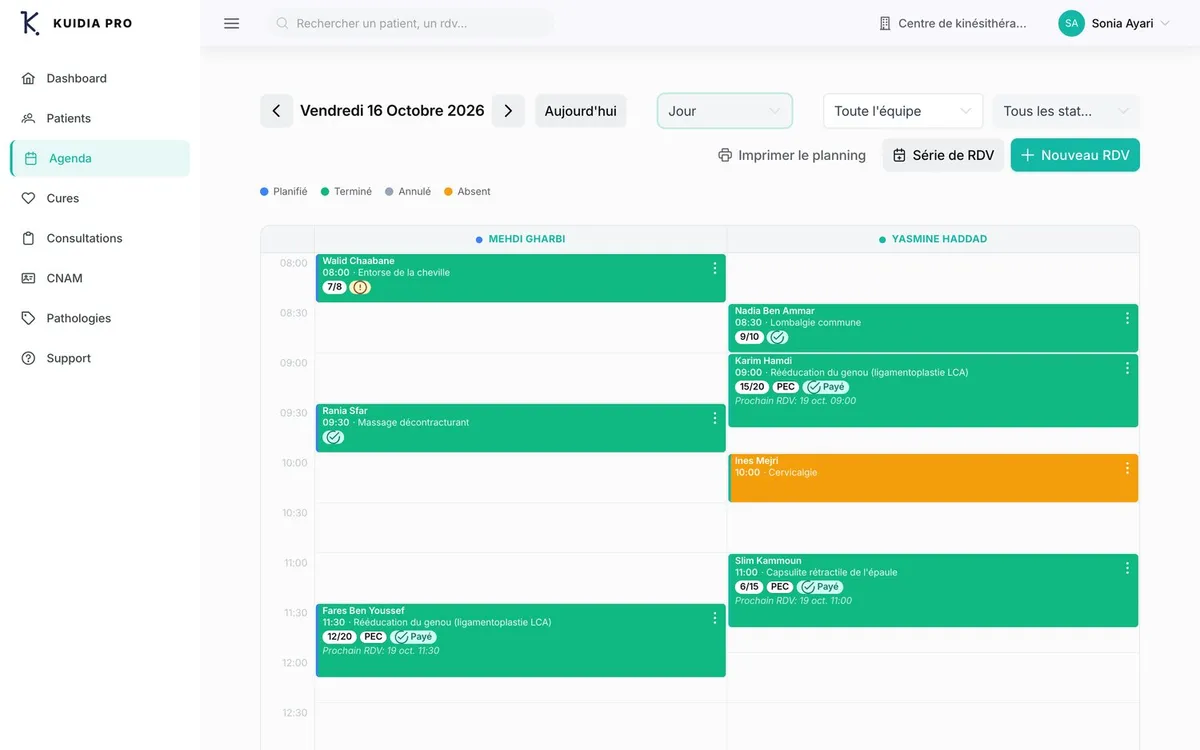The height and width of the screenshot is (750, 1200).
Task: Click the Cures heart icon in sidebar
Action: pos(28,198)
